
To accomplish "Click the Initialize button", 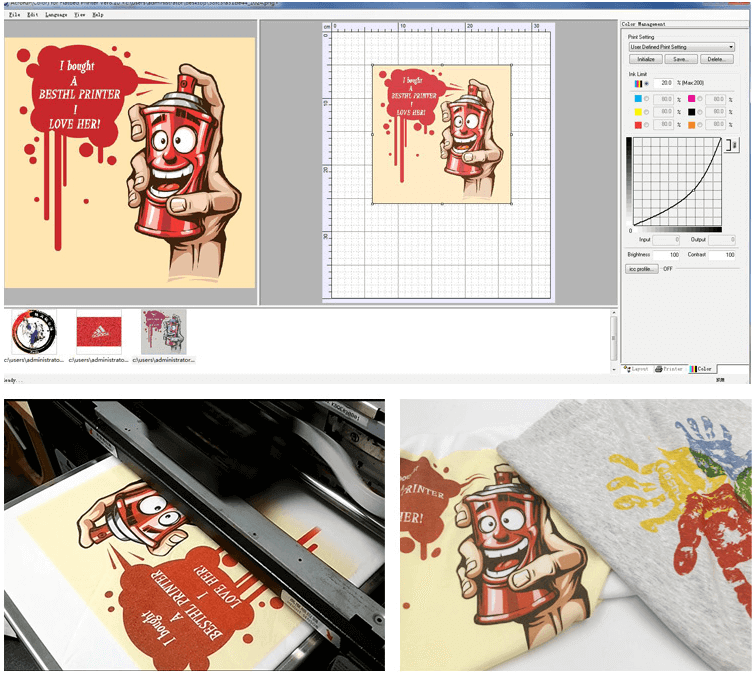I will point(646,59).
